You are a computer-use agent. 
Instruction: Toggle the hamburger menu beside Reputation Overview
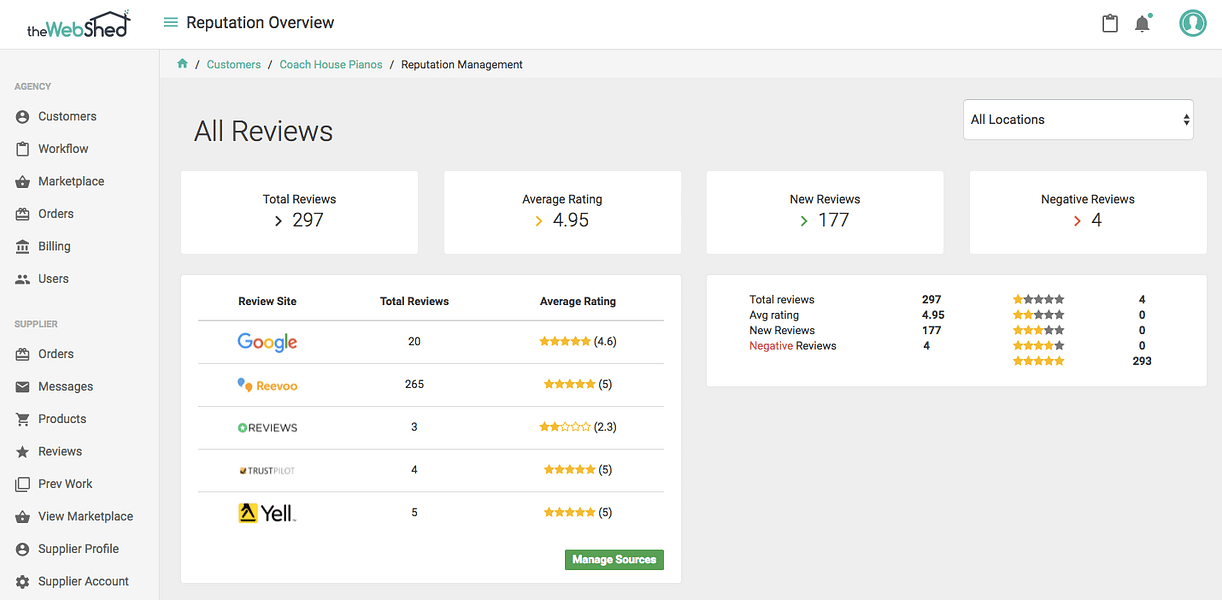(x=170, y=23)
